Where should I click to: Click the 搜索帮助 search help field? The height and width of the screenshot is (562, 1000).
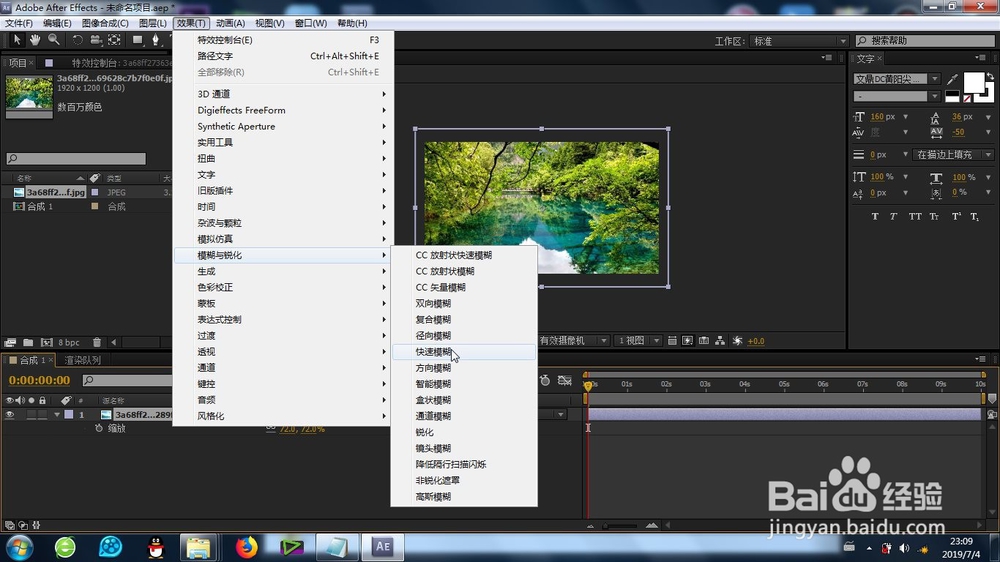coord(925,41)
